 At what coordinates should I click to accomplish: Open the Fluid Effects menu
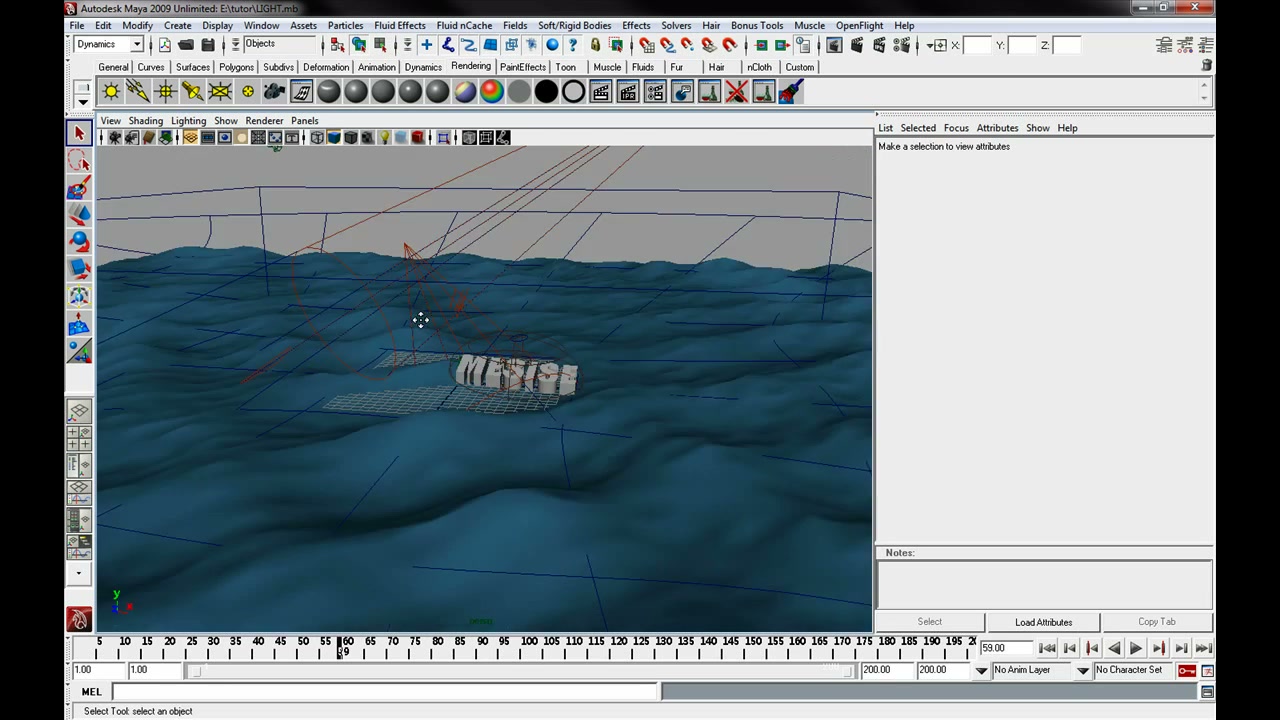(399, 25)
